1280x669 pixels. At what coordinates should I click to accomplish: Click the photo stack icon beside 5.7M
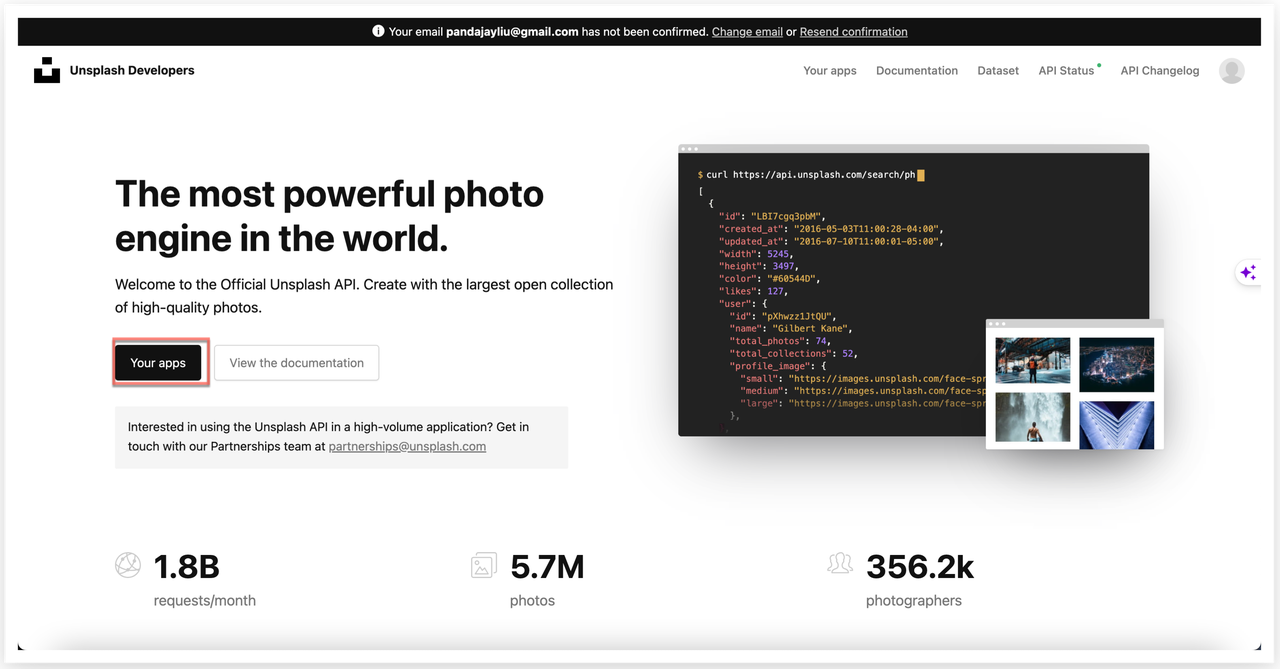484,566
